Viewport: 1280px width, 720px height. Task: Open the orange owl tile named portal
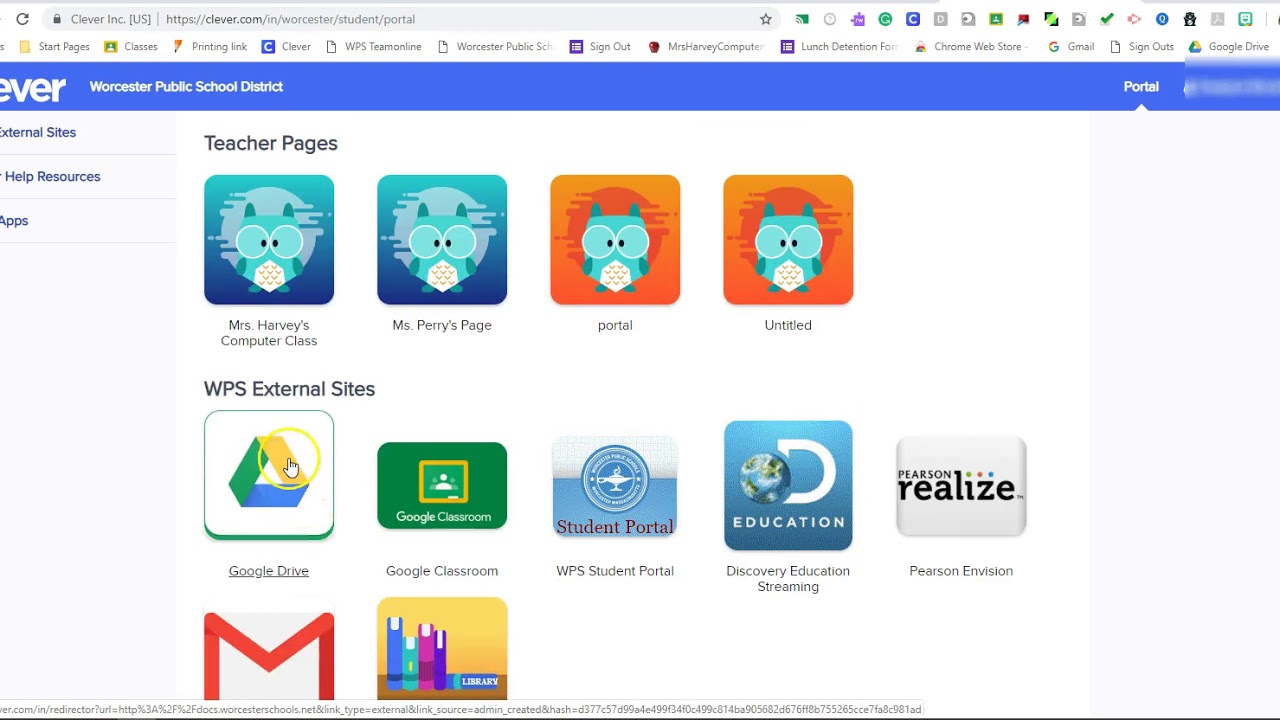[615, 240]
